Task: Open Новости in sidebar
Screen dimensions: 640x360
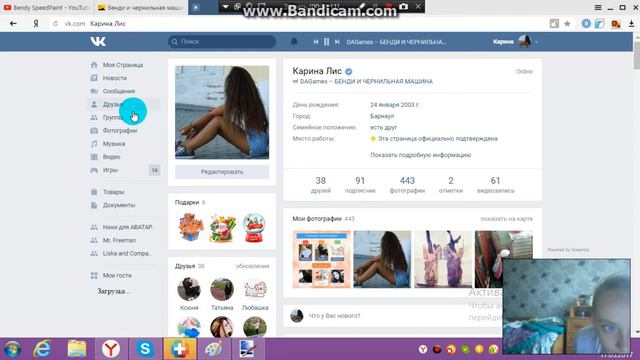Action: pyautogui.click(x=115, y=78)
